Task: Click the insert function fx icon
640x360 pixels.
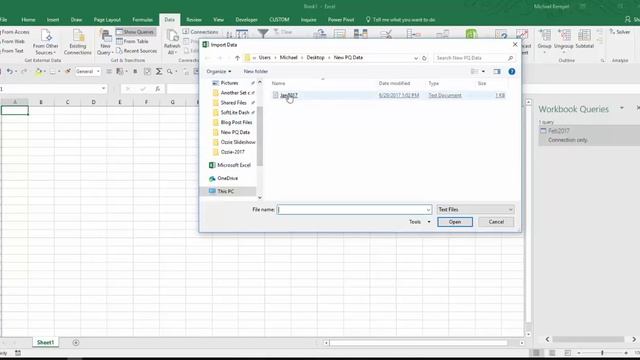Action: [x=158, y=89]
